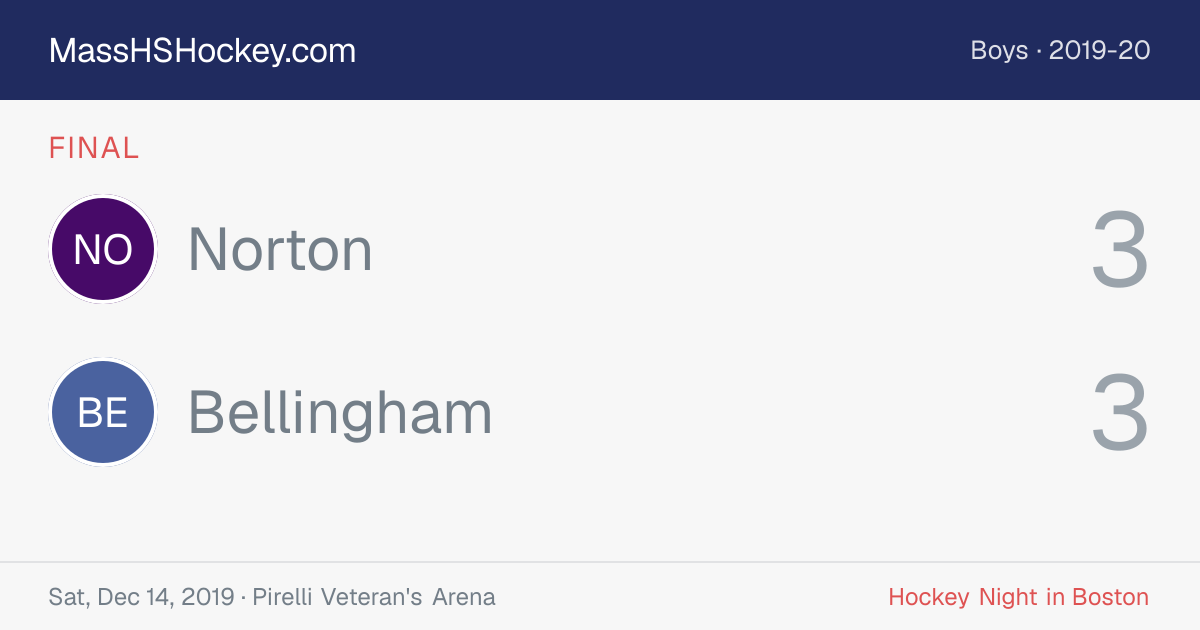Click the dot separator between Boys and 2019-20
This screenshot has height=630, width=1200.
point(1039,52)
